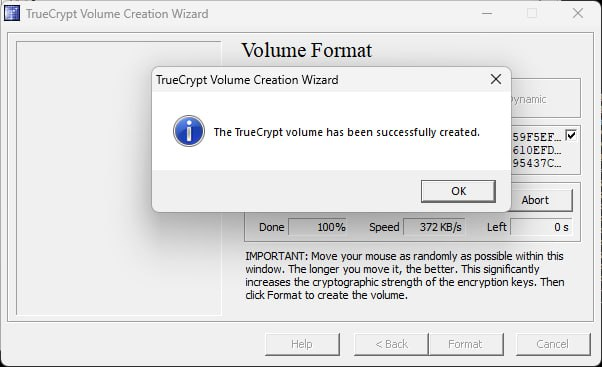
Task: Click the Volume Format heading
Action: point(306,50)
